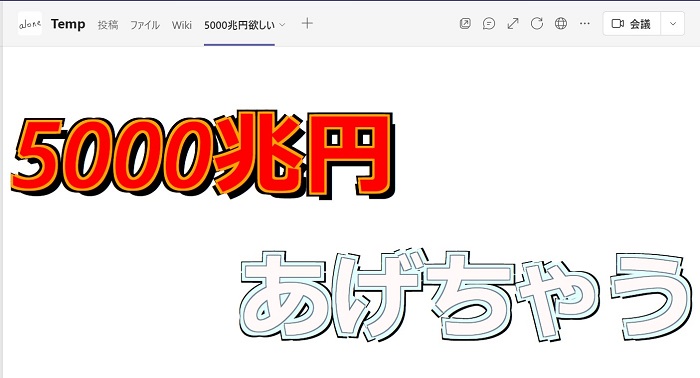Viewport: 700px width, 378px height.
Task: Reload the tab with refresh icon
Action: pos(537,24)
